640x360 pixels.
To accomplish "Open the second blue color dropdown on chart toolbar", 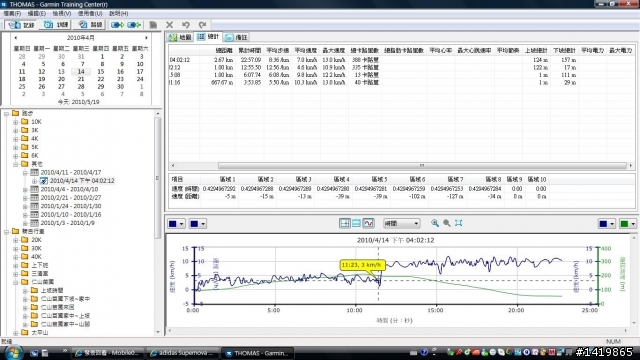I will pos(198,224).
